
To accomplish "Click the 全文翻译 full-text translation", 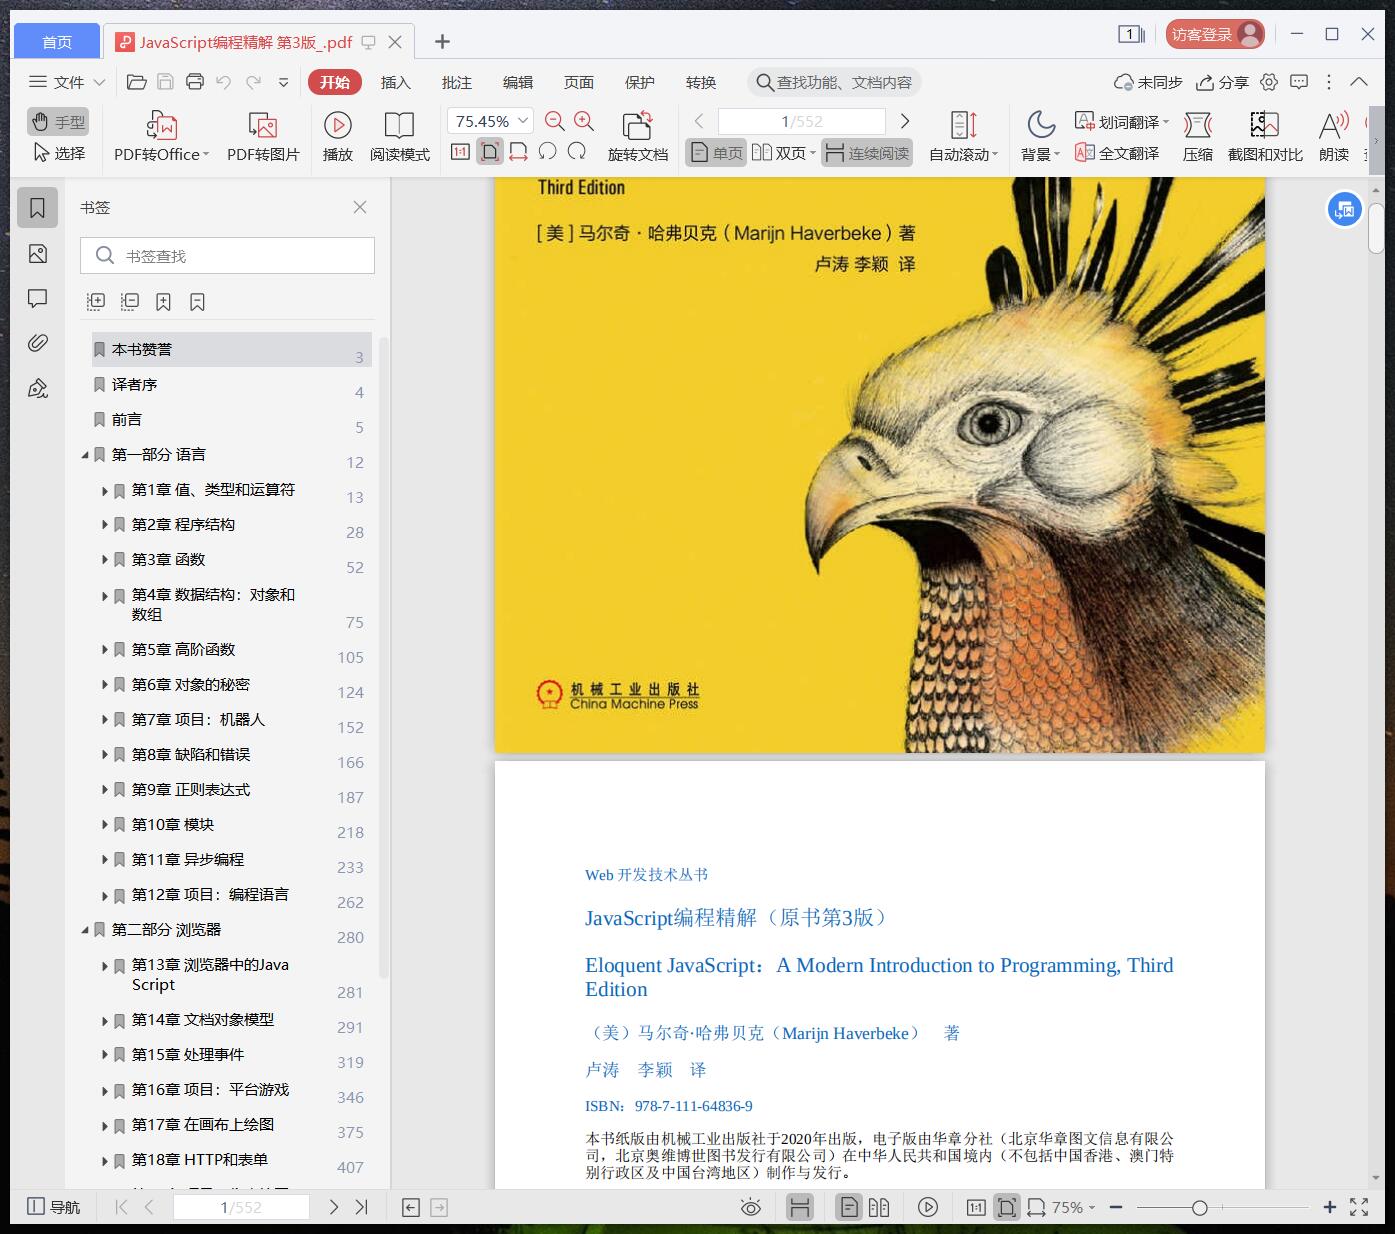I will coord(1117,153).
